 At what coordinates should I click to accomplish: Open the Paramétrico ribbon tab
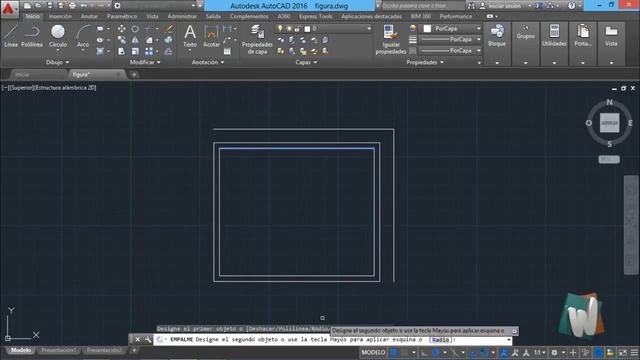(x=122, y=16)
